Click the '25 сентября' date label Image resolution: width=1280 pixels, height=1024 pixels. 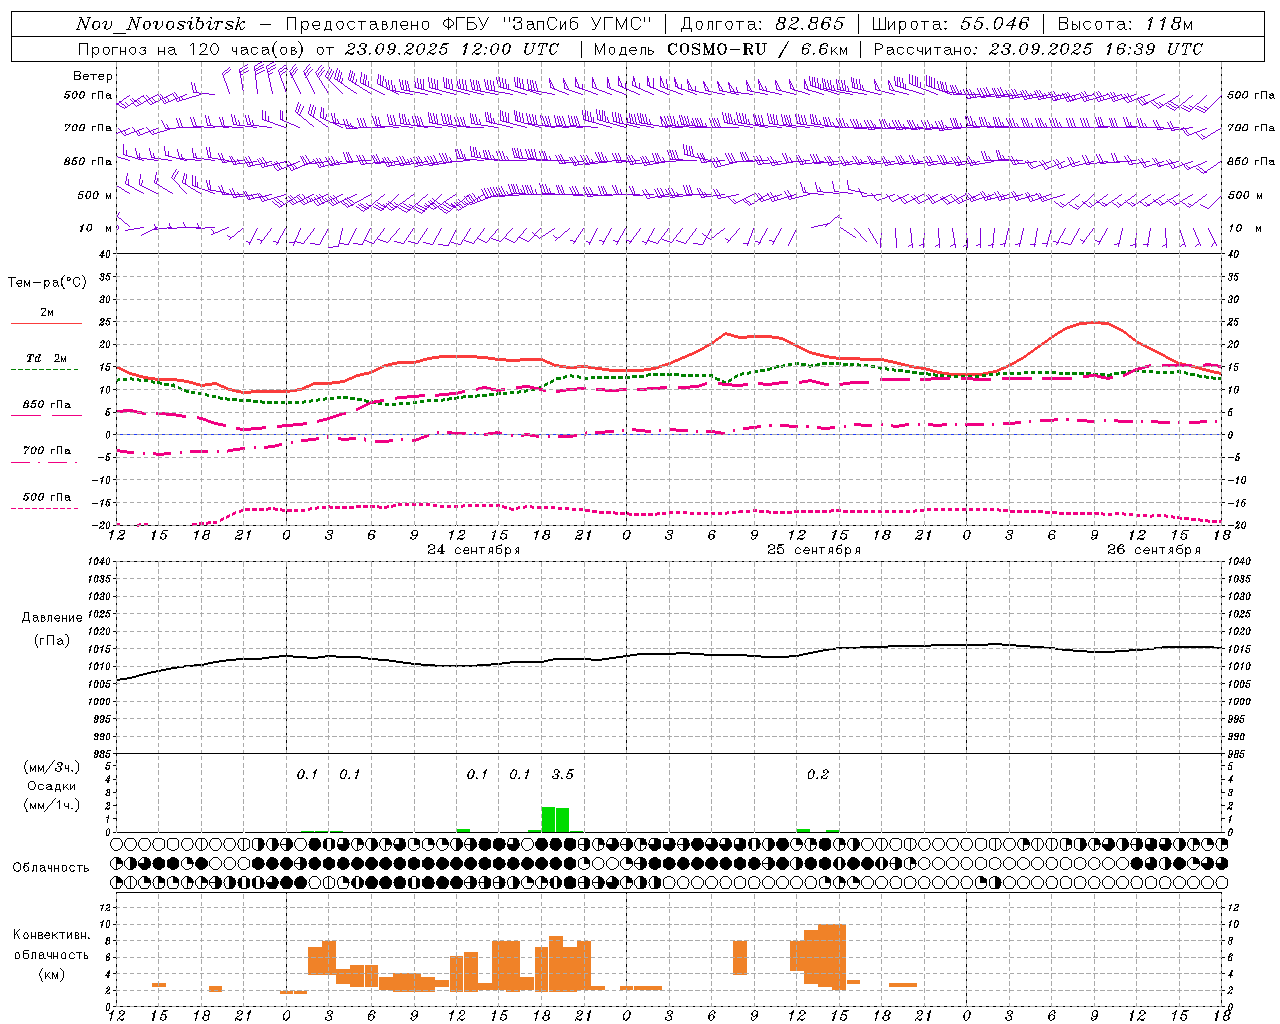tap(814, 550)
